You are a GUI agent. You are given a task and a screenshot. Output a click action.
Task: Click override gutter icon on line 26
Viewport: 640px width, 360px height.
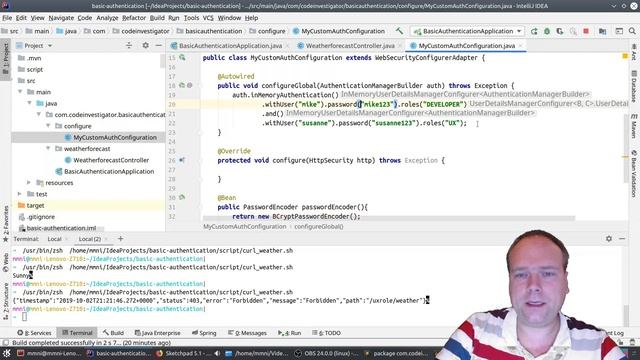pyautogui.click(x=182, y=160)
